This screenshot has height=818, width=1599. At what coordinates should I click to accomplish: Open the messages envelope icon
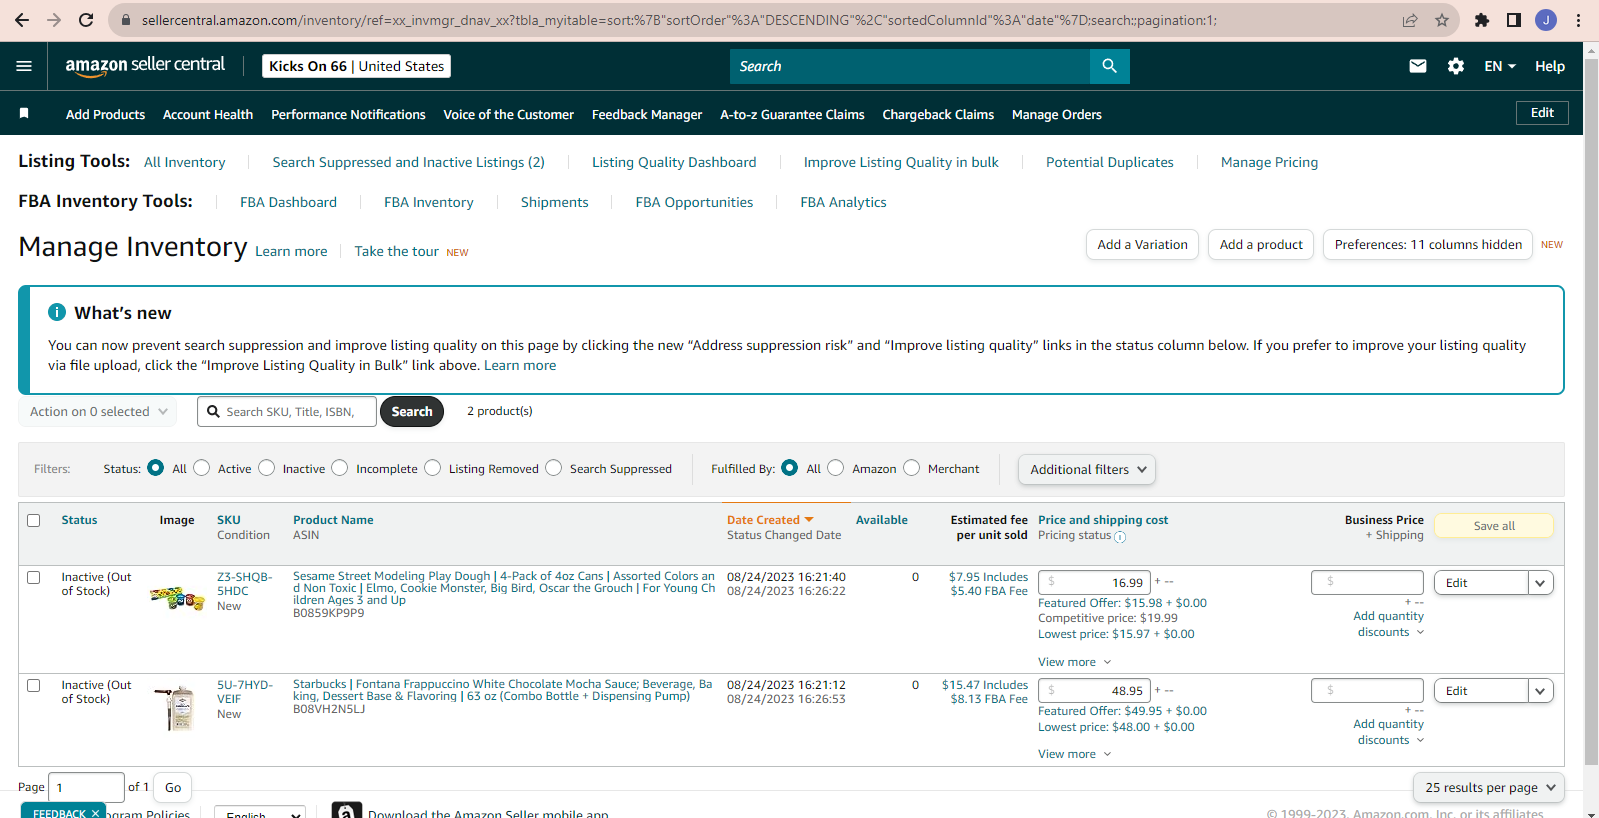[x=1418, y=66]
